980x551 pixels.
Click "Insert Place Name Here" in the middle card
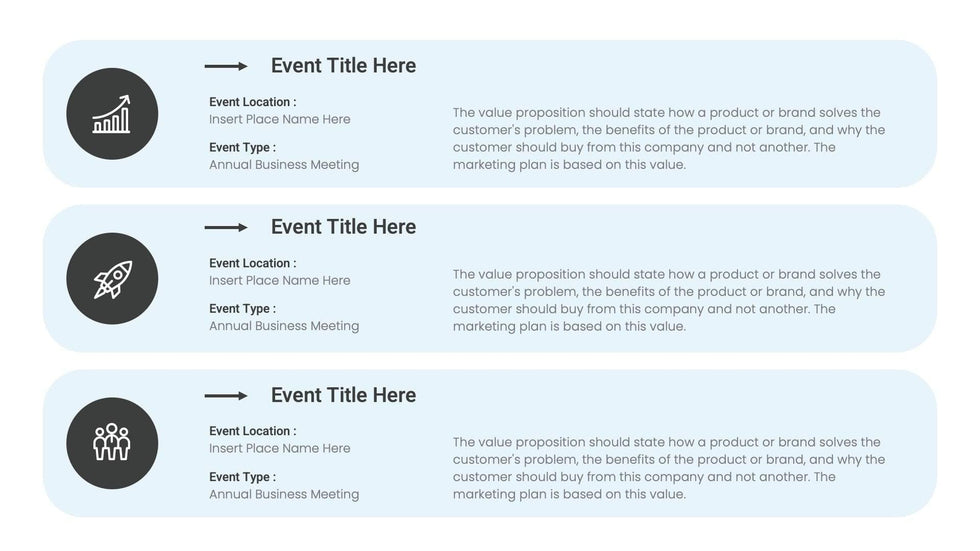click(x=280, y=281)
